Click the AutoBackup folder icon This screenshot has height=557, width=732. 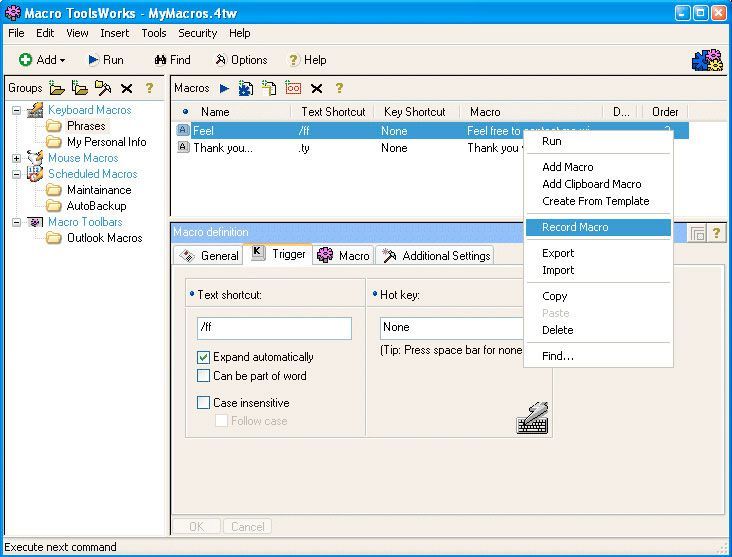tap(54, 206)
